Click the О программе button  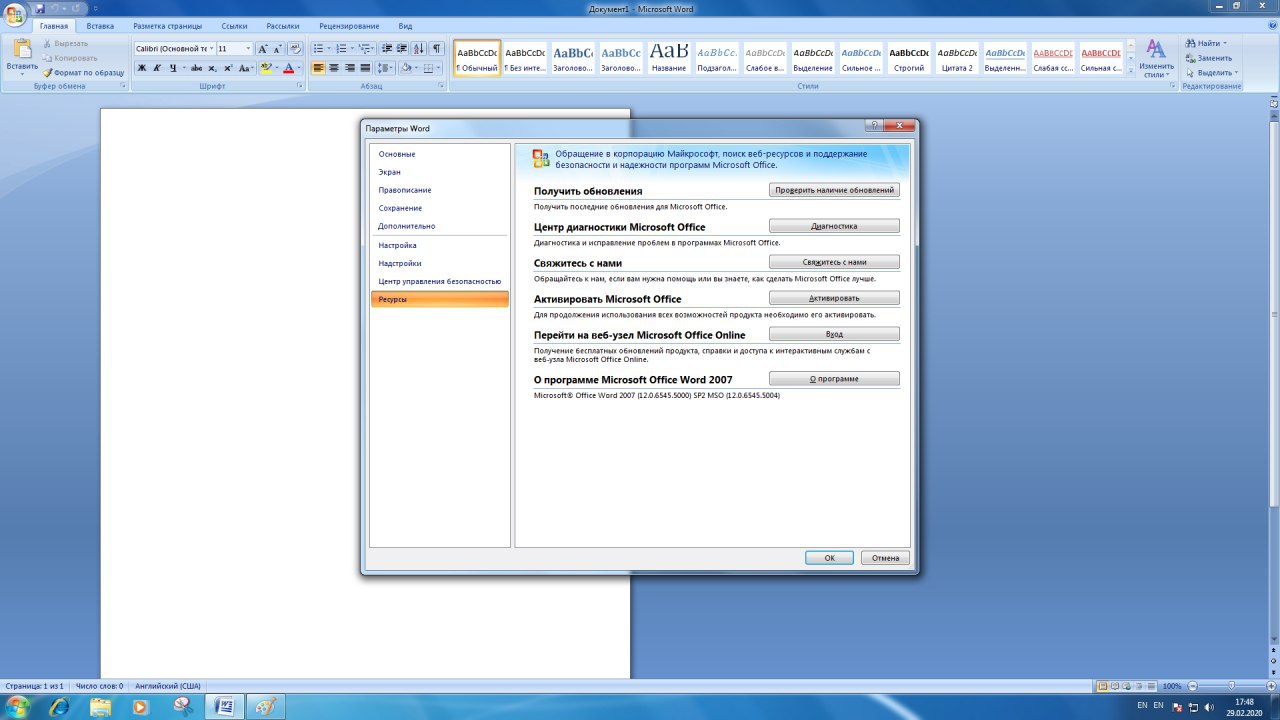(834, 379)
